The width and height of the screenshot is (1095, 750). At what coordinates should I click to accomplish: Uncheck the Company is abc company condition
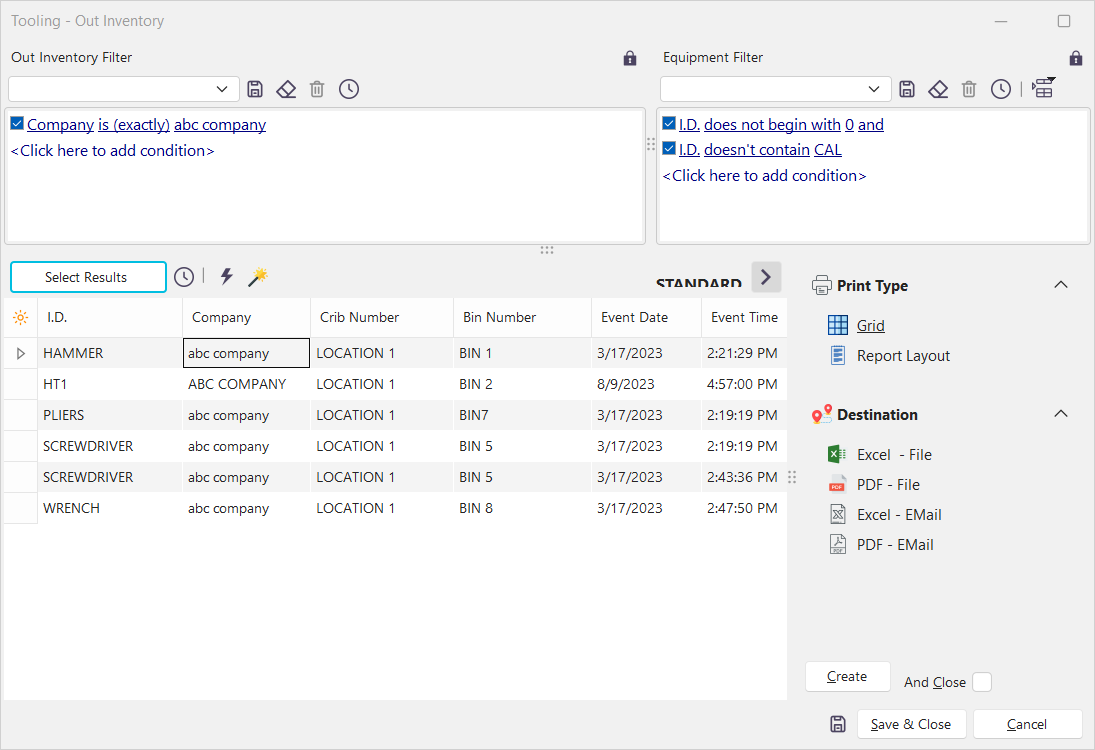(x=17, y=124)
